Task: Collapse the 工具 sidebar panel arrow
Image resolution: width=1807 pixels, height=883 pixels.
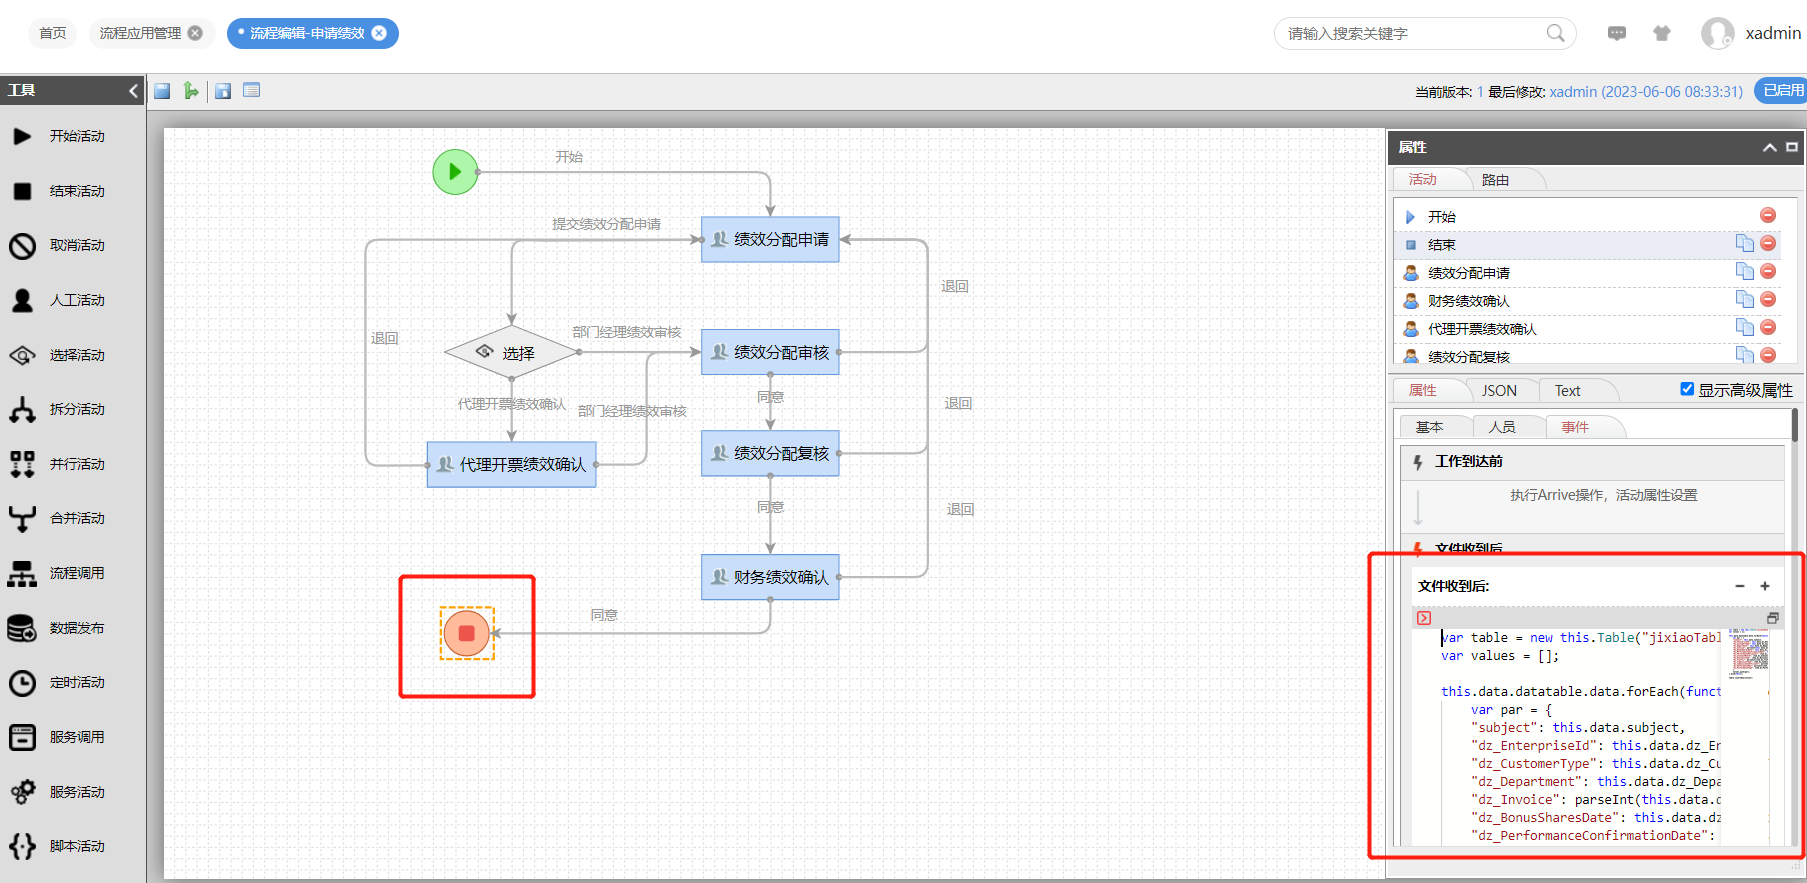Action: click(x=134, y=91)
